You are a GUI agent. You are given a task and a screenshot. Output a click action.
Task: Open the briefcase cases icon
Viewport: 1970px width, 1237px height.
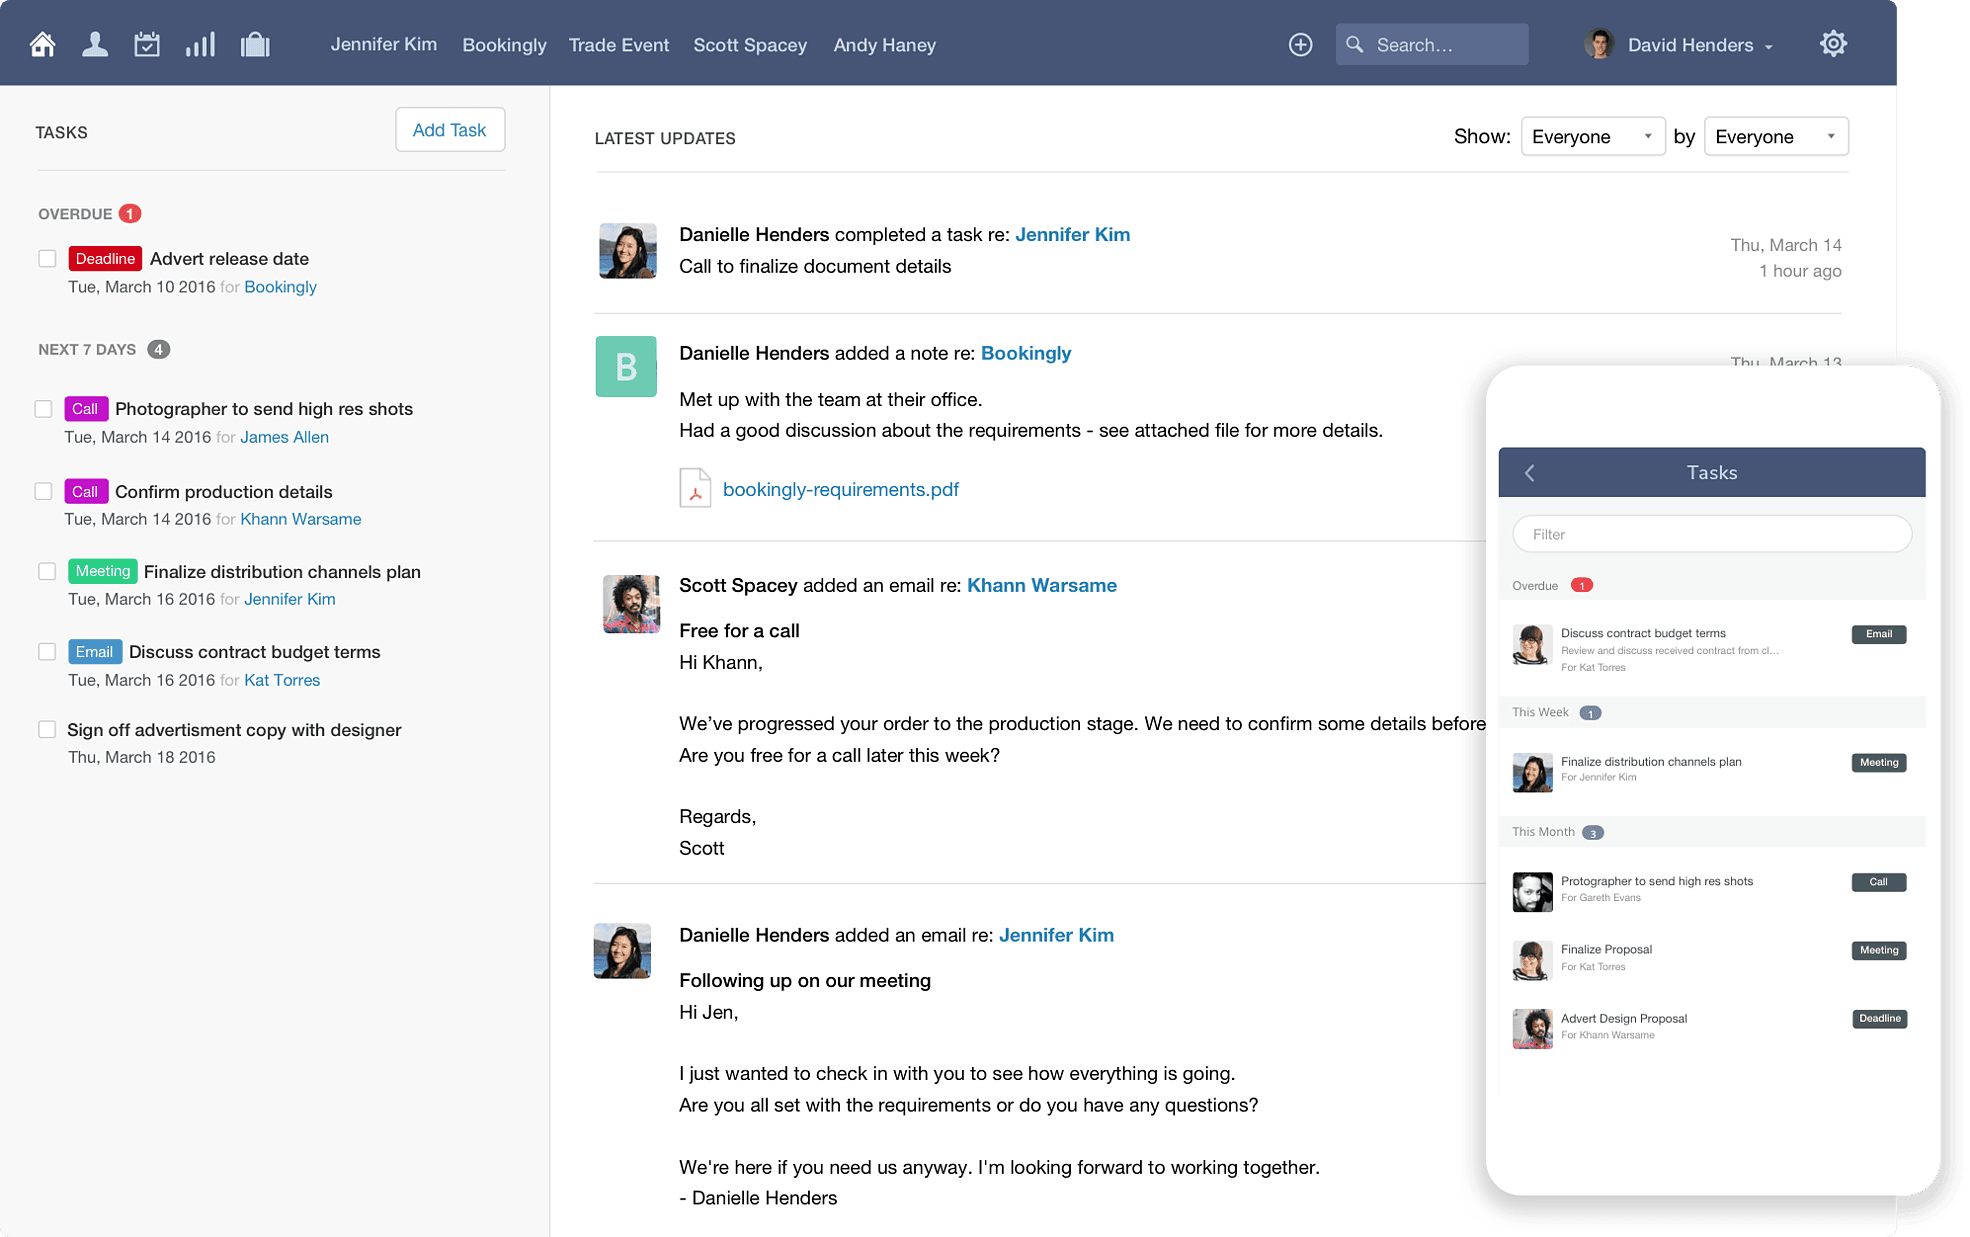point(255,44)
